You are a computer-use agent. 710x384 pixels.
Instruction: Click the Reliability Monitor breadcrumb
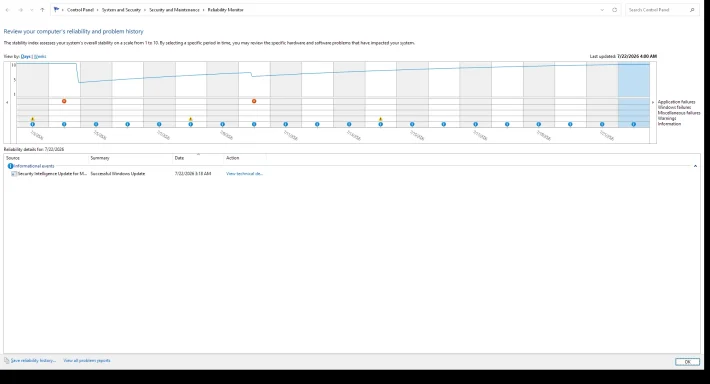point(225,10)
